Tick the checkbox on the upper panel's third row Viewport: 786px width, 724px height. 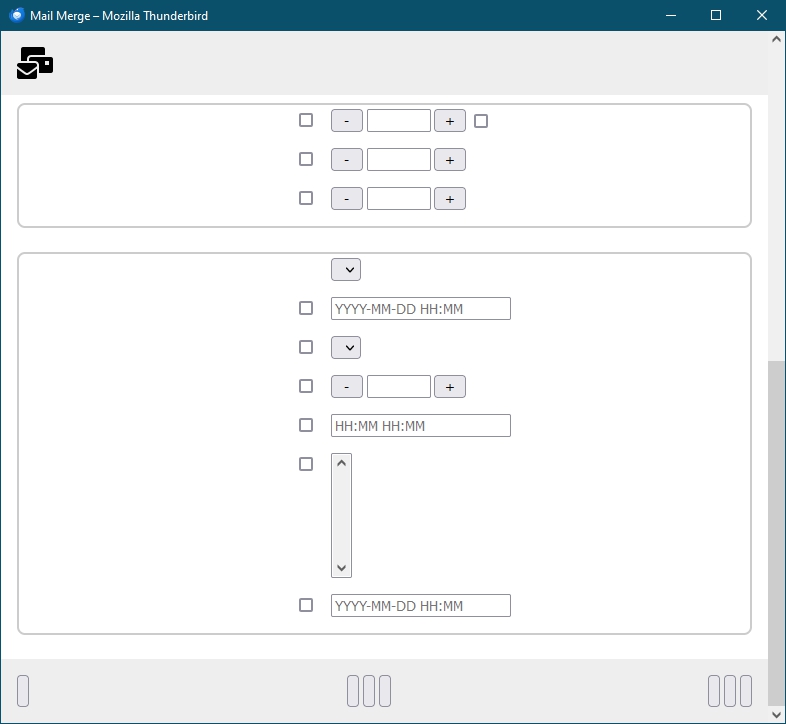click(x=306, y=198)
